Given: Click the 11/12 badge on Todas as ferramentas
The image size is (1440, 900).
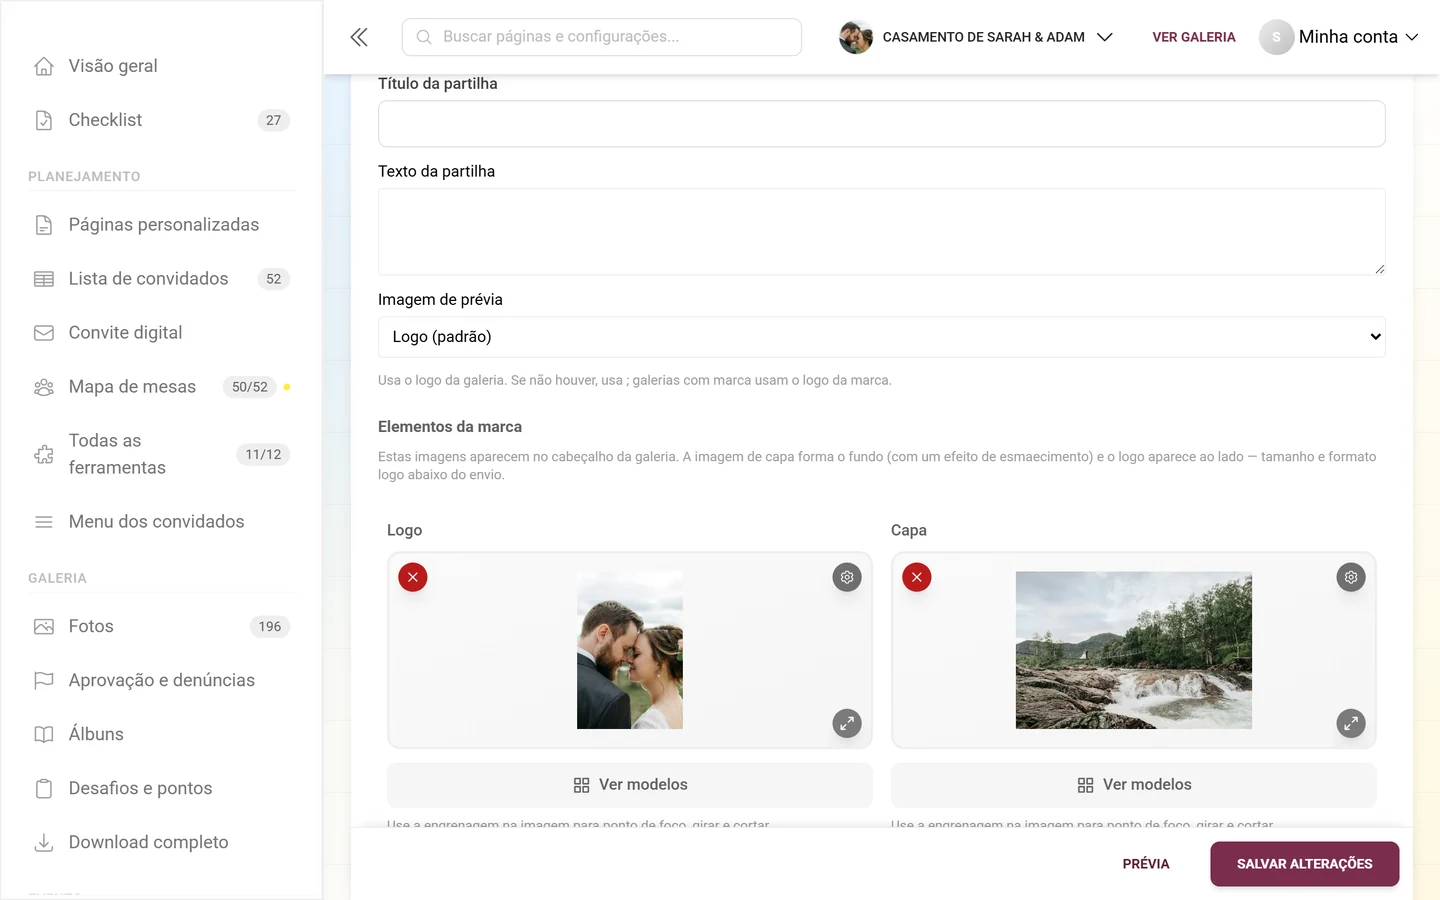Looking at the screenshot, I should point(264,454).
